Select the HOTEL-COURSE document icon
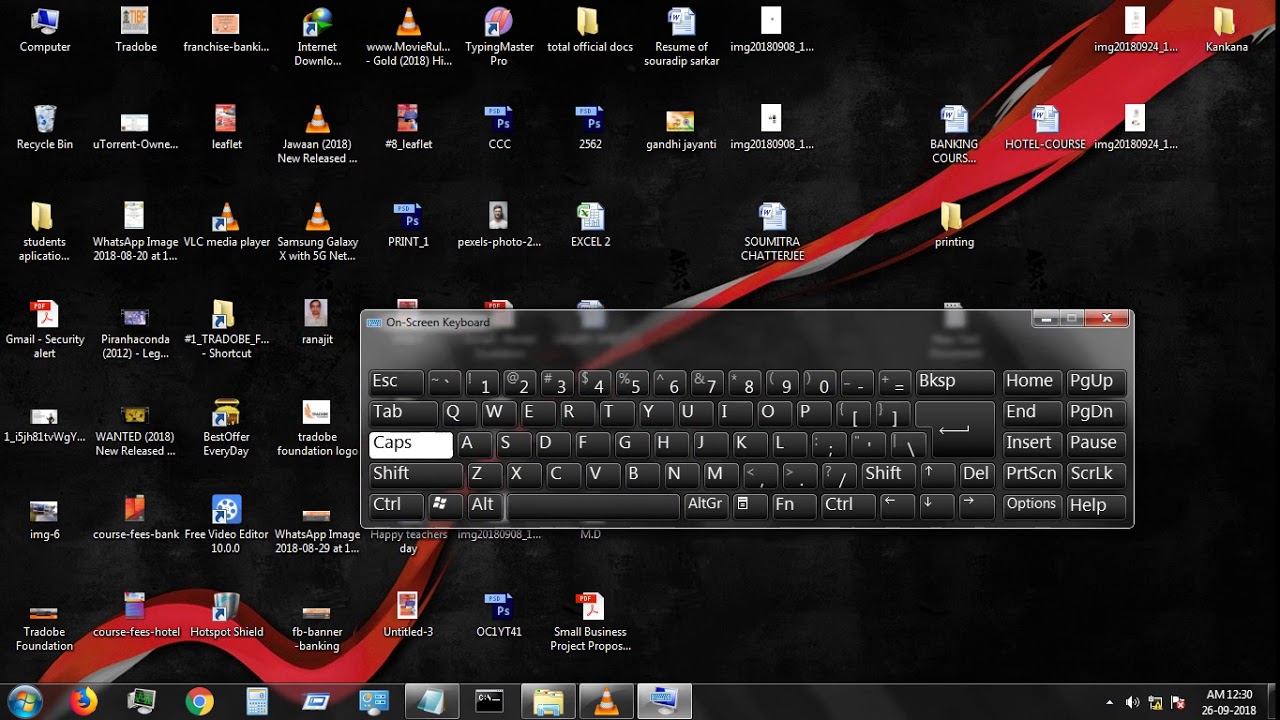 [1045, 128]
